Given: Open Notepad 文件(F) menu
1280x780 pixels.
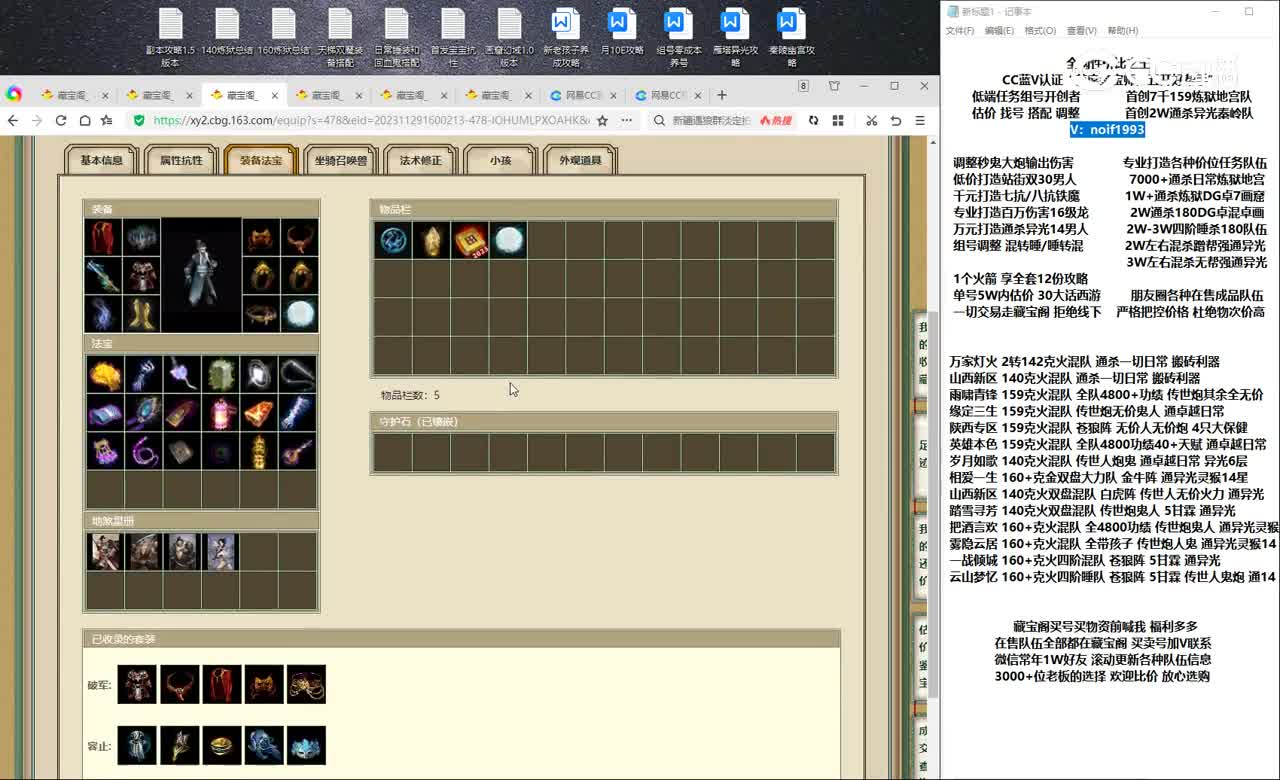Looking at the screenshot, I should click(x=960, y=31).
